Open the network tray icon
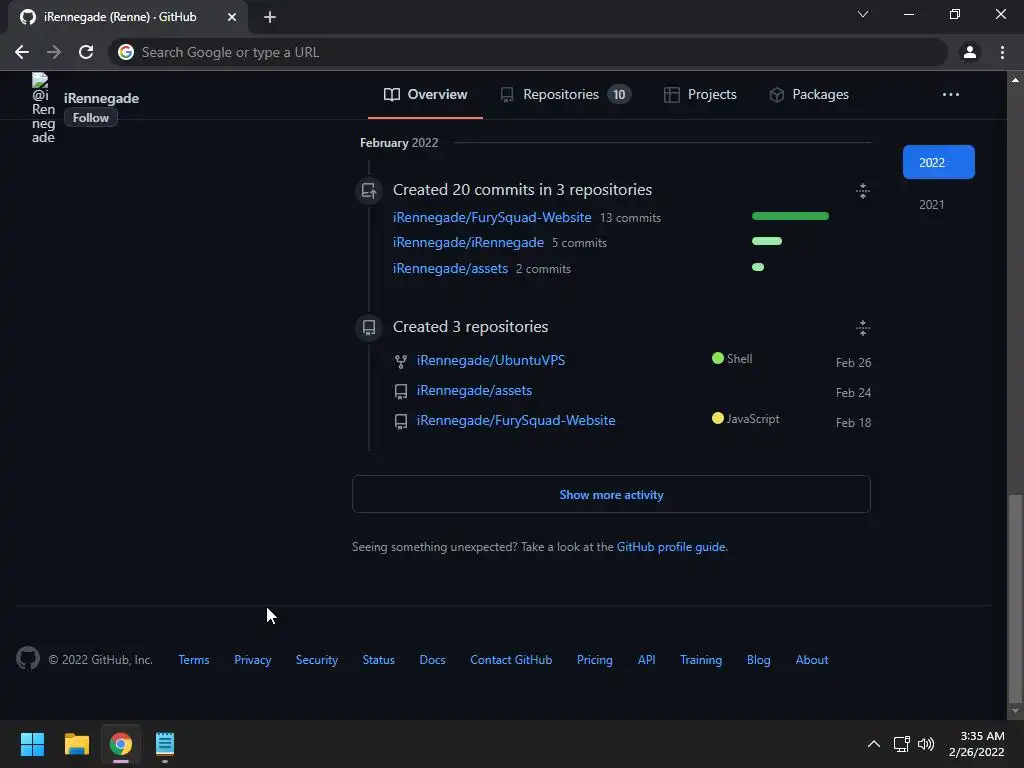 pyautogui.click(x=902, y=744)
